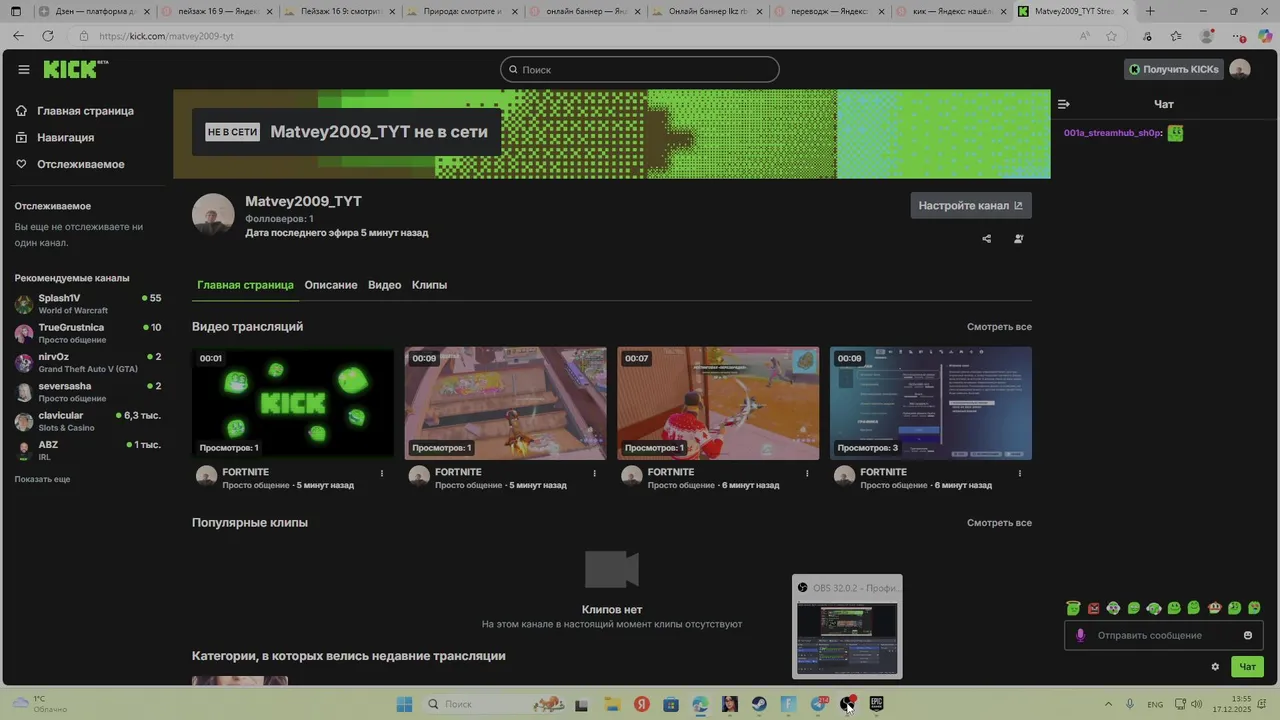Select the monkey-faced emote above chat input
The image size is (1280, 720).
coord(1215,608)
